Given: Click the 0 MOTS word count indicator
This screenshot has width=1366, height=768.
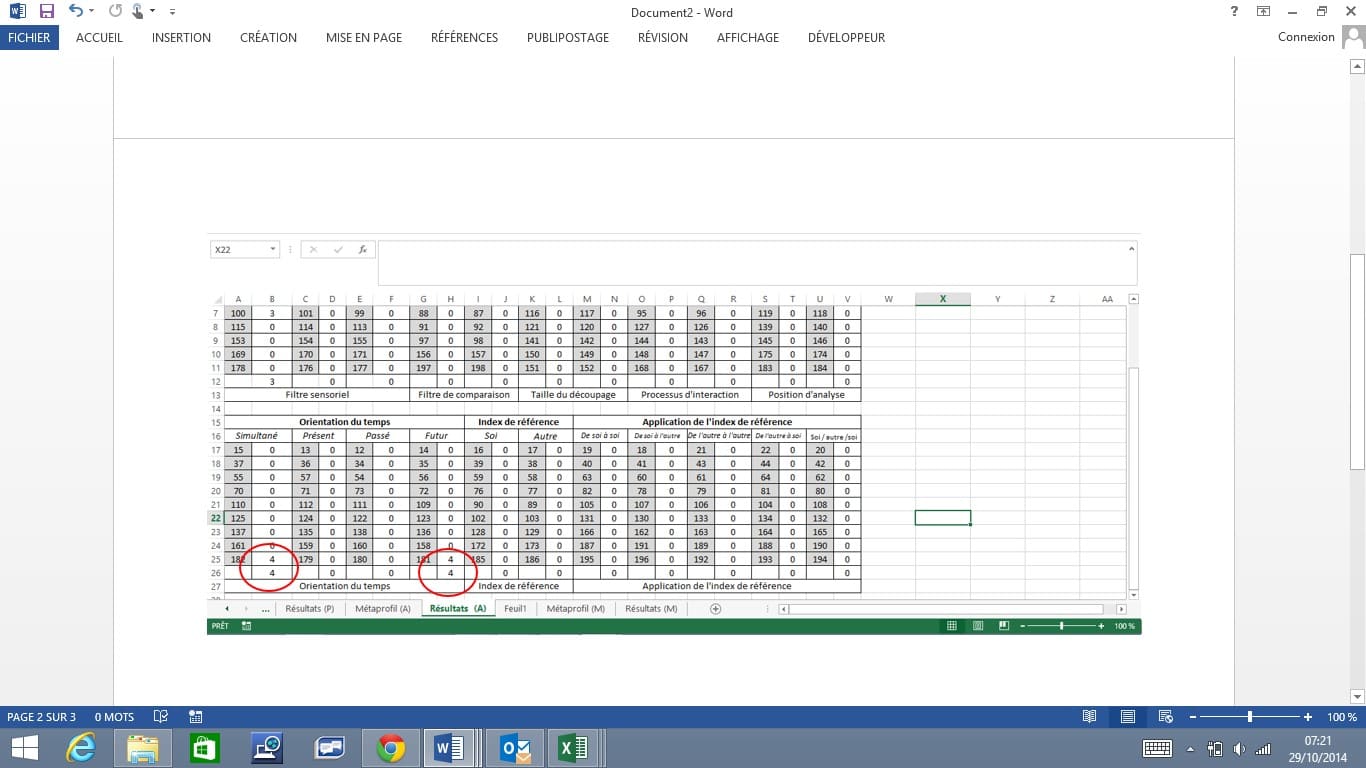Looking at the screenshot, I should coord(114,717).
